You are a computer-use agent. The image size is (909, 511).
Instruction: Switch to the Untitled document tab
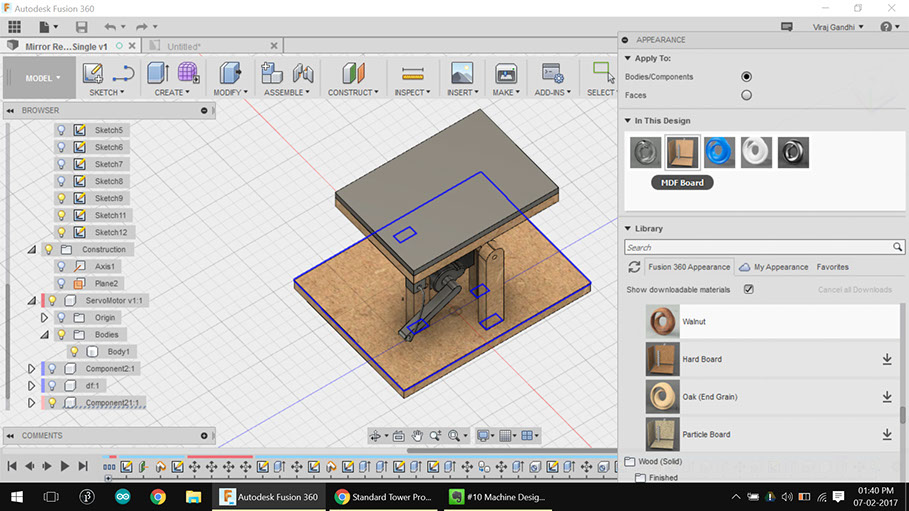tap(184, 46)
